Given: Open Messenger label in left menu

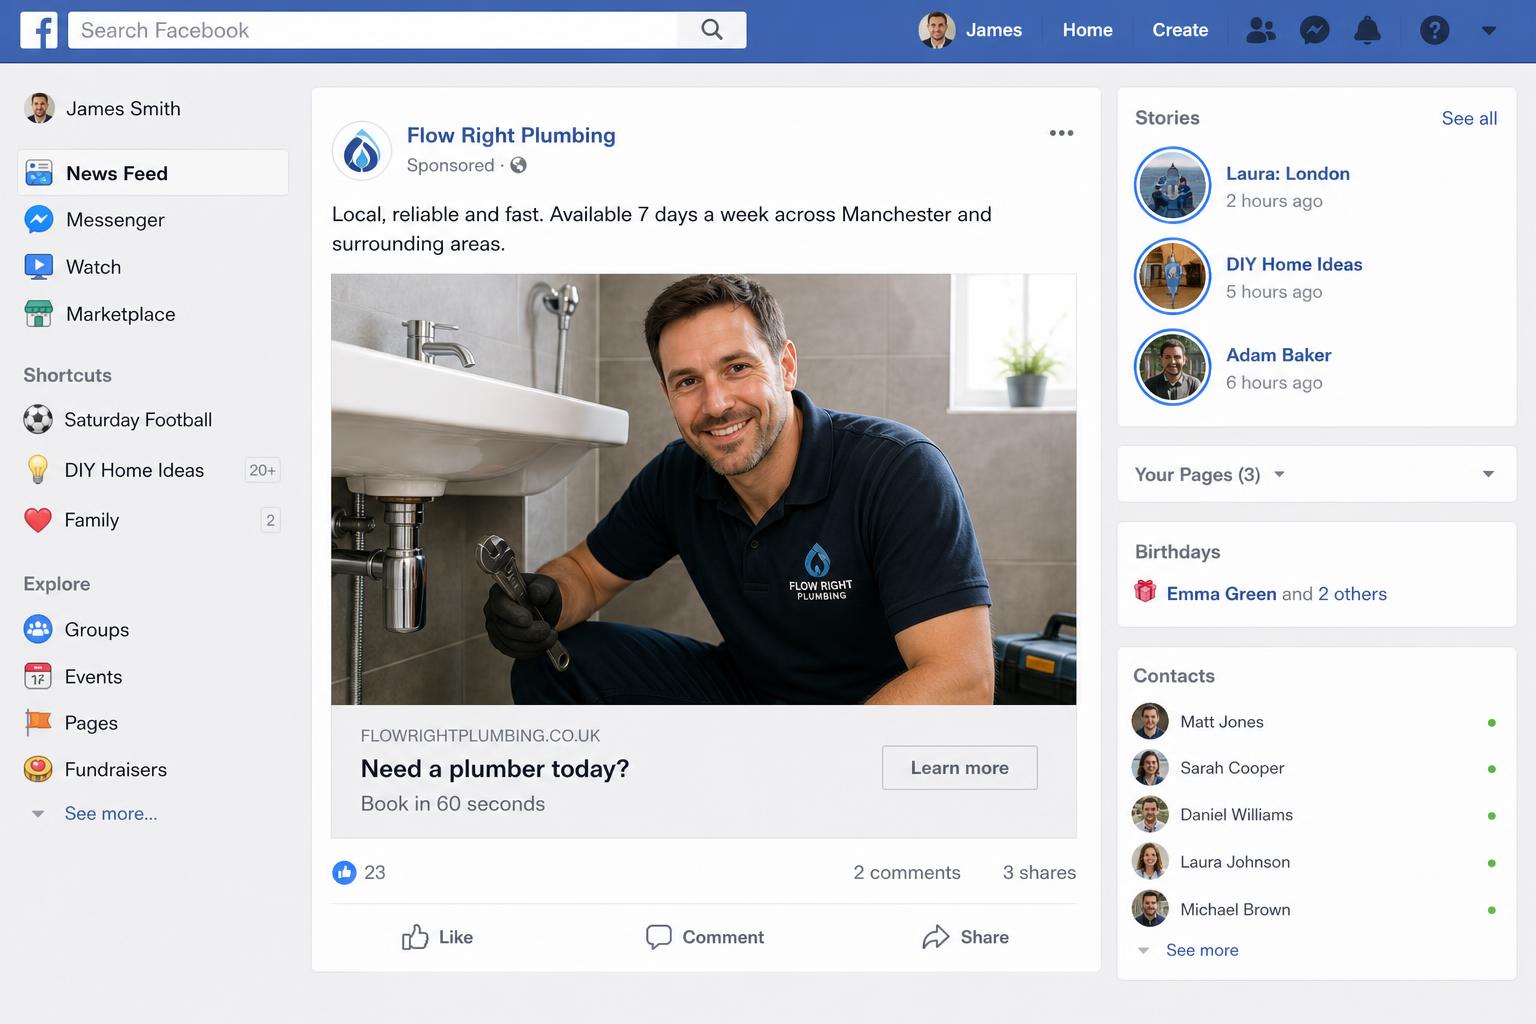Looking at the screenshot, I should (115, 220).
